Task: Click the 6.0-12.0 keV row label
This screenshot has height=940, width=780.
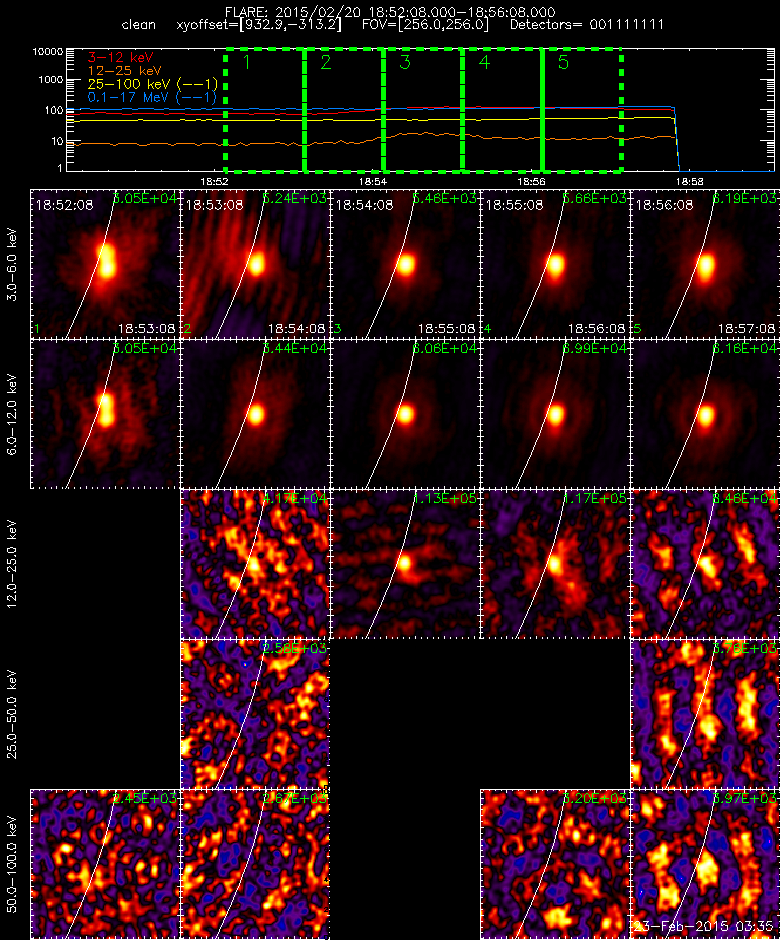Action: [x=12, y=414]
